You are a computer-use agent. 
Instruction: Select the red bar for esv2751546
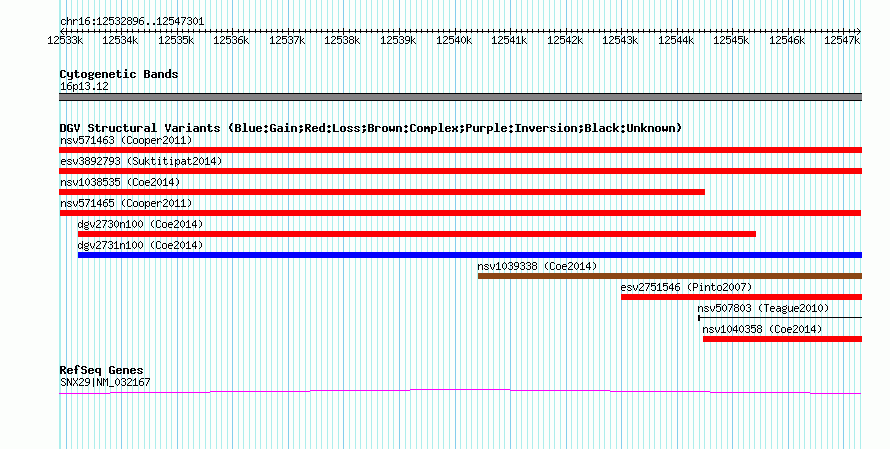coord(741,297)
